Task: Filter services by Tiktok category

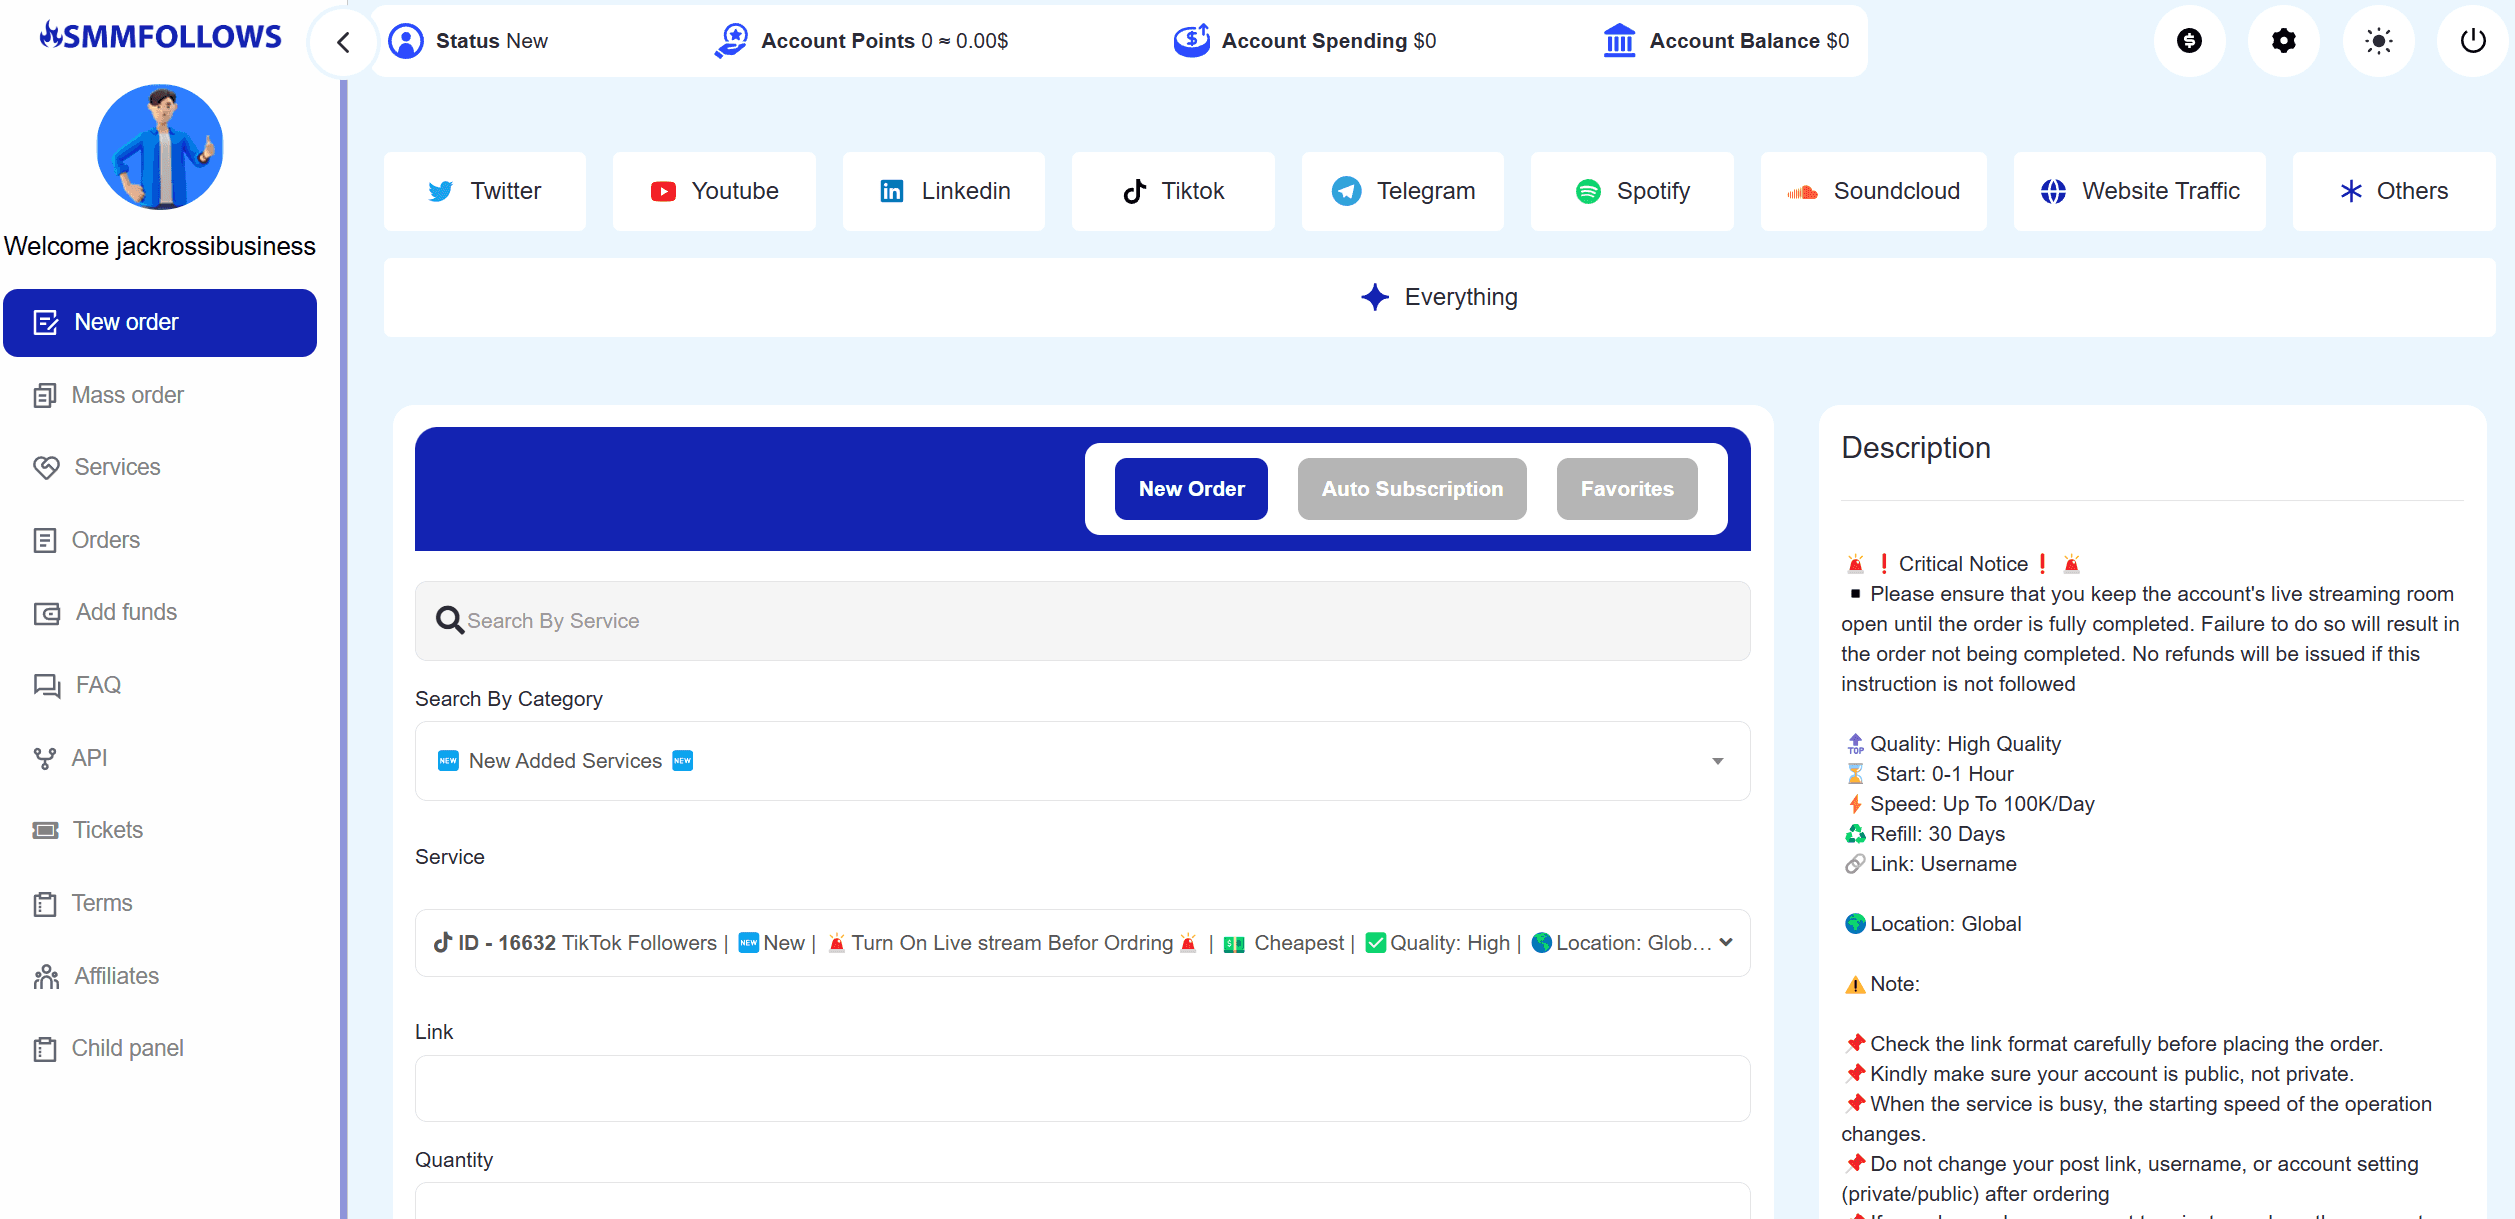Action: pyautogui.click(x=1173, y=191)
